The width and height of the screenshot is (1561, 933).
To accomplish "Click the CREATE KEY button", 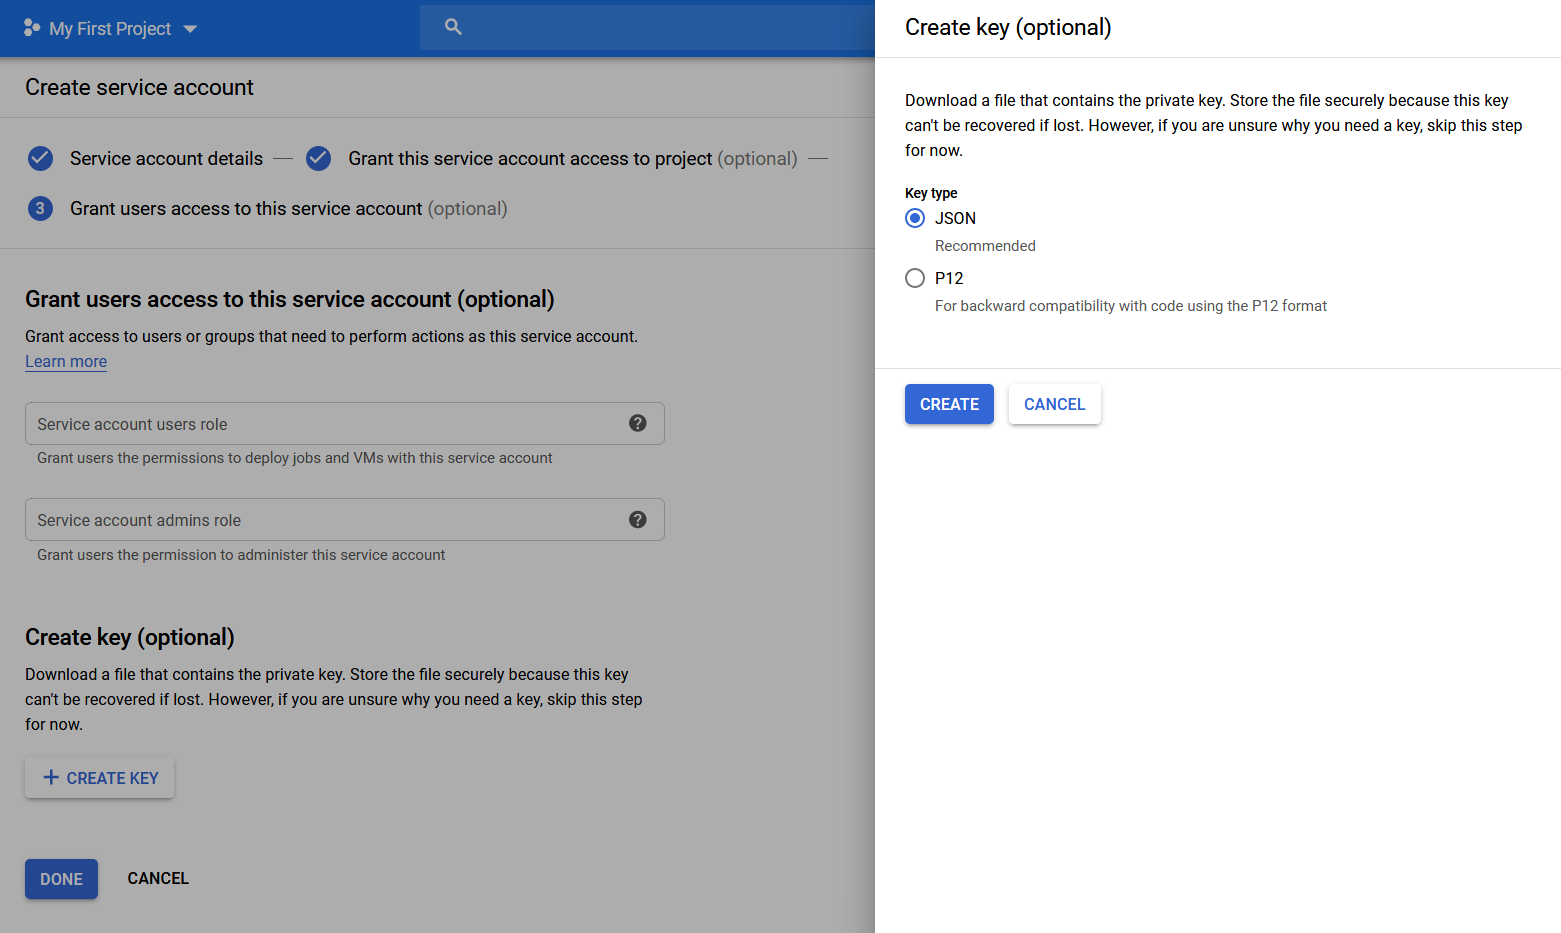I will click(100, 778).
